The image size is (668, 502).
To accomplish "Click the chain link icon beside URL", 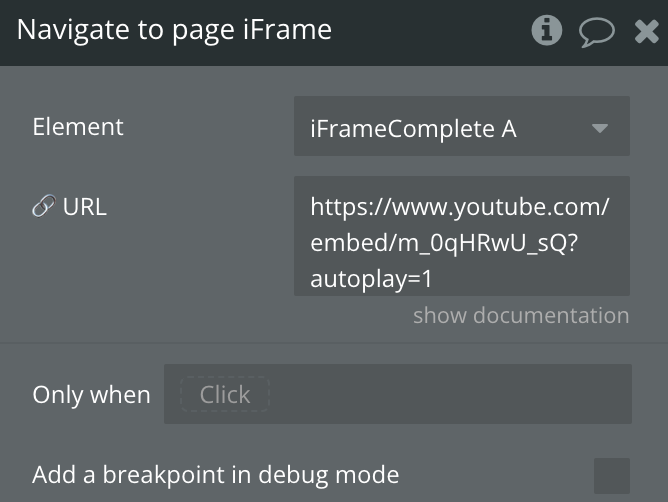I will 44,206.
